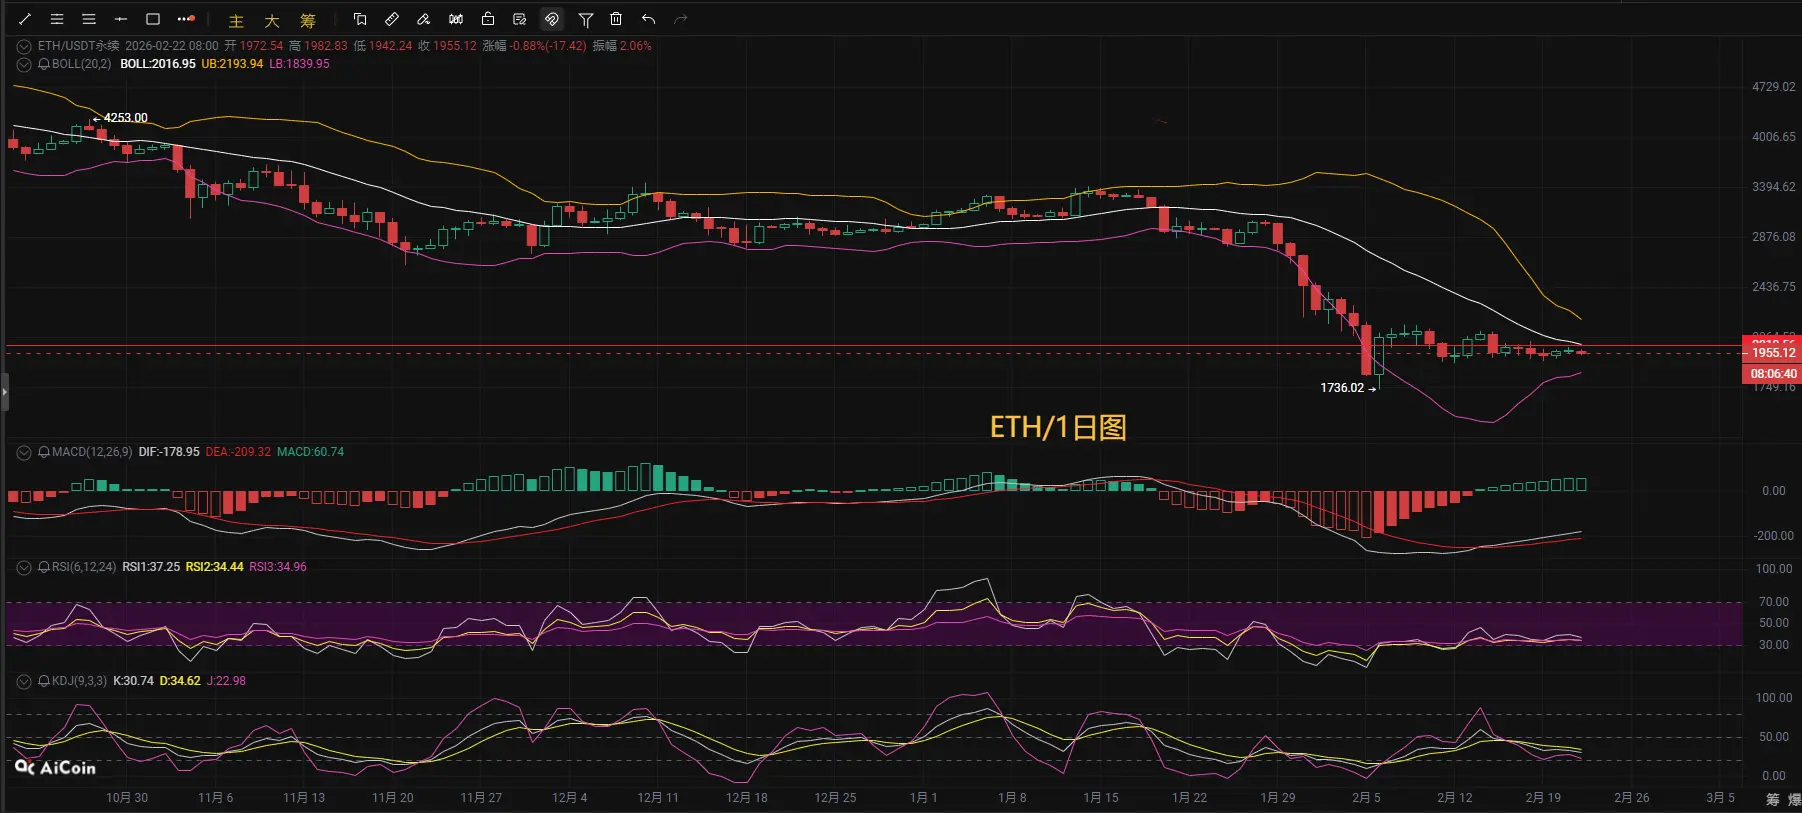This screenshot has height=813, width=1802.
Task: Click the 10月 30 date label
Action: click(x=127, y=798)
